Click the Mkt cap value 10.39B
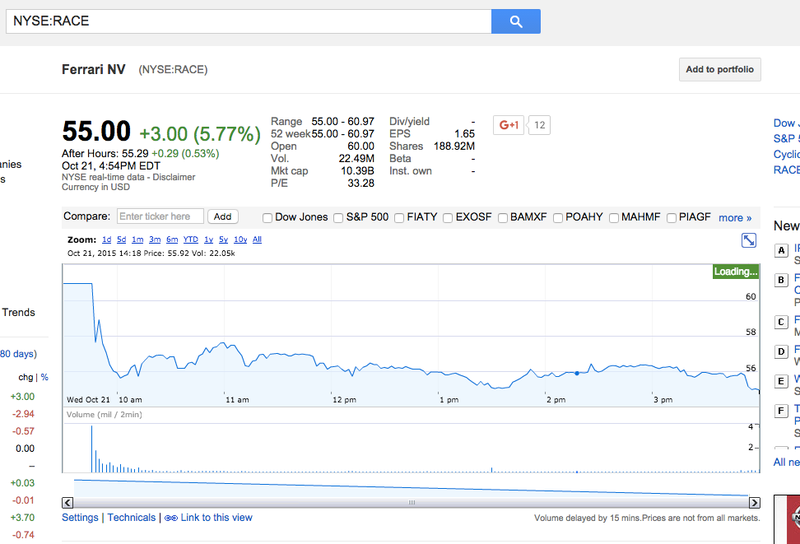The height and width of the screenshot is (544, 800). click(357, 171)
